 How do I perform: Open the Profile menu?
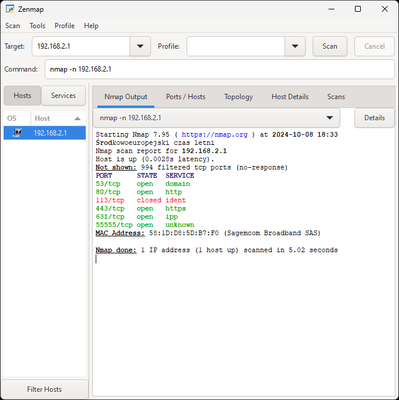click(65, 26)
